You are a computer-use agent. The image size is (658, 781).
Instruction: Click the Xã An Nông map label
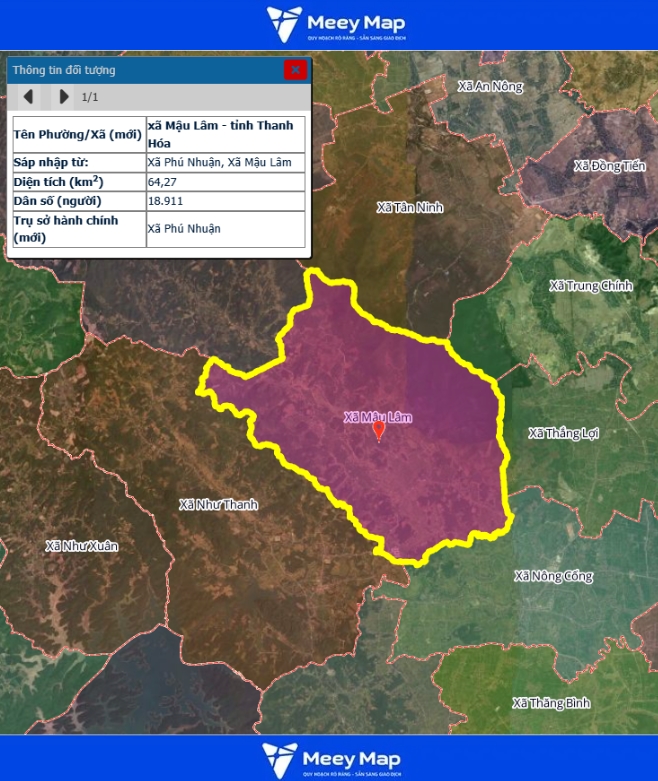pos(490,87)
